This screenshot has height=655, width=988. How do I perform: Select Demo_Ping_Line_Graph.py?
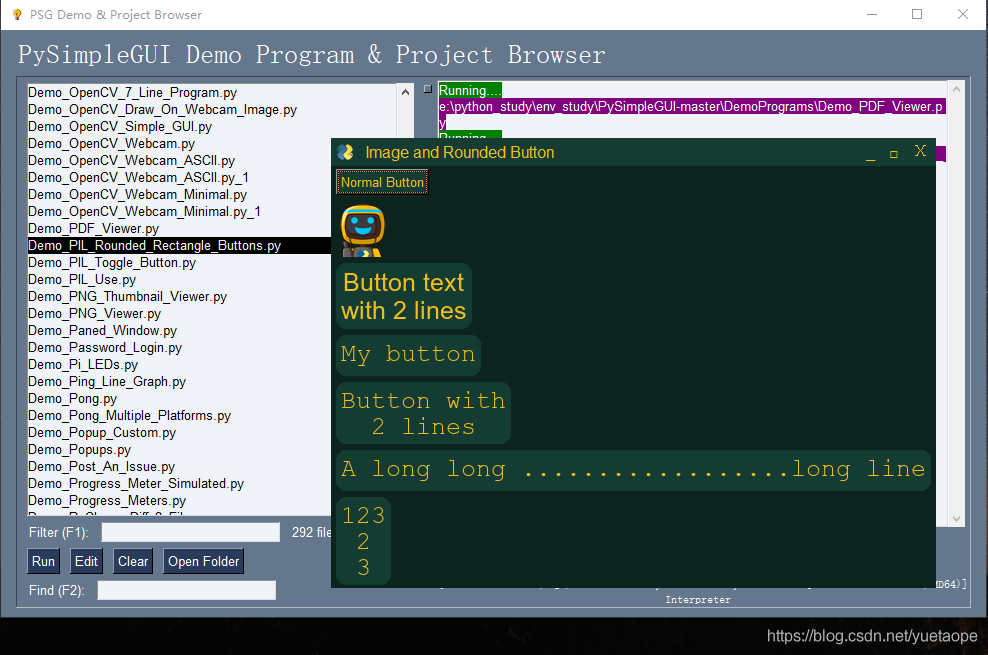(x=107, y=382)
